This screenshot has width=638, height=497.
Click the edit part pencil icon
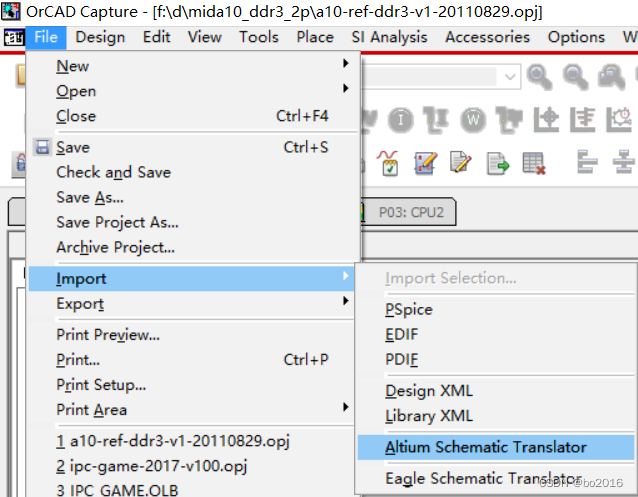coord(425,163)
